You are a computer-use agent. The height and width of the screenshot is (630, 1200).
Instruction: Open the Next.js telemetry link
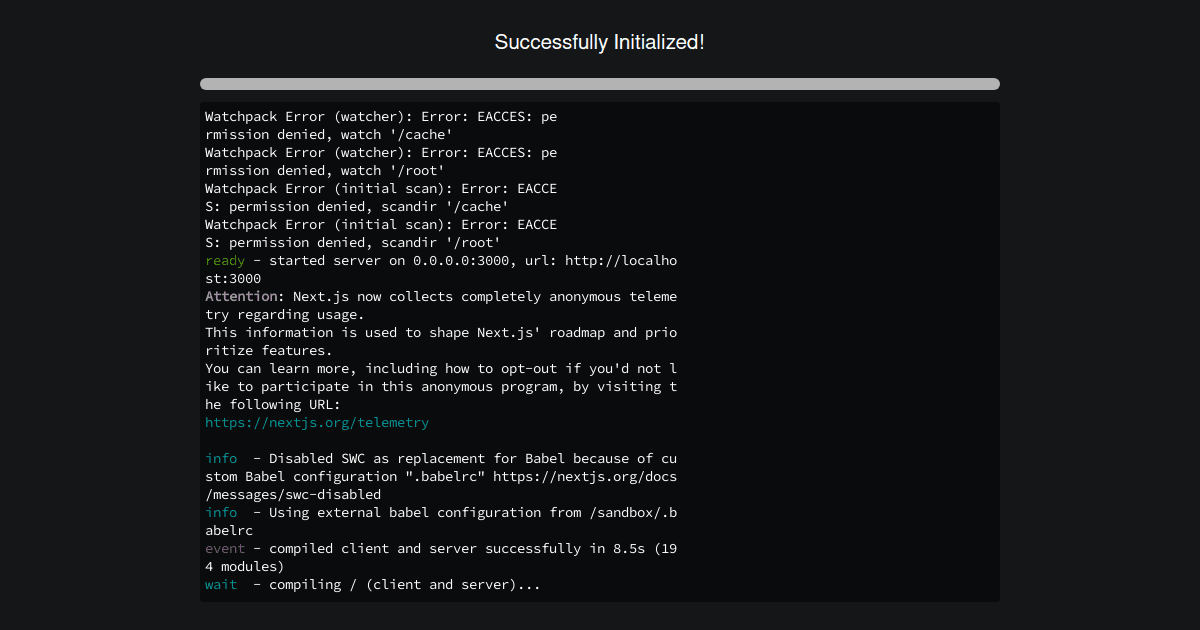pyautogui.click(x=316, y=422)
